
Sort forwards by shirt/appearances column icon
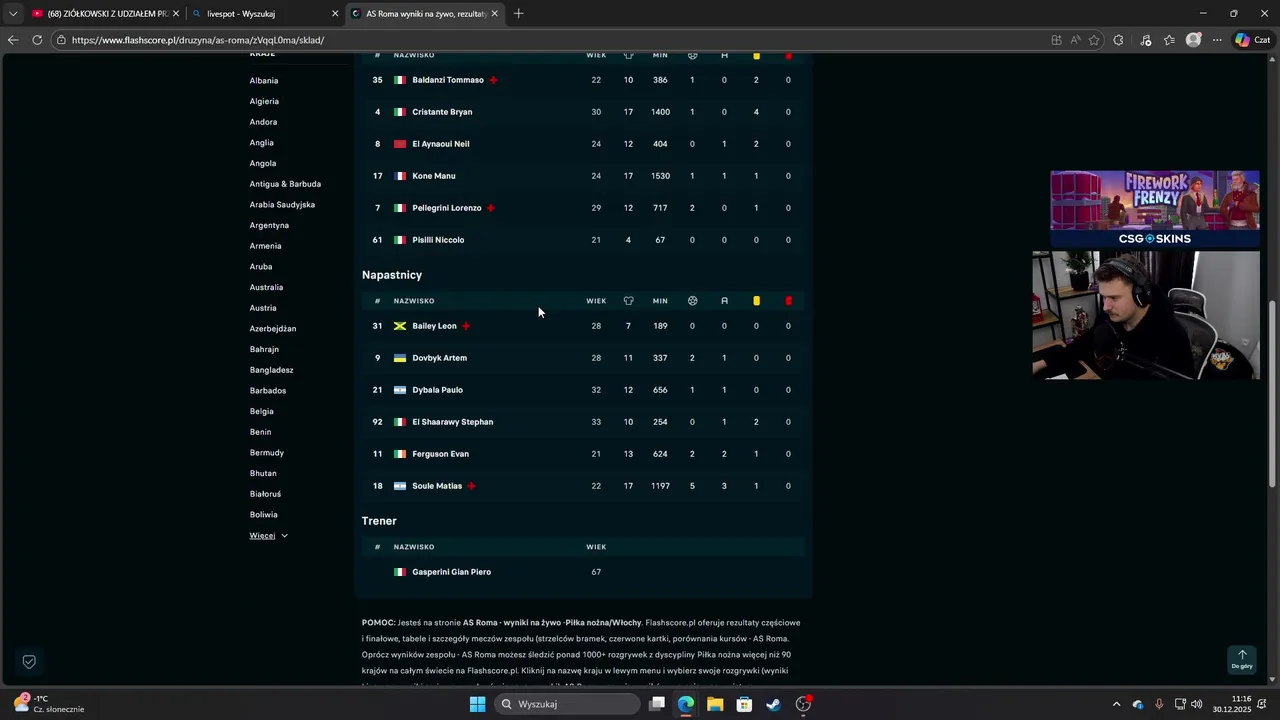point(628,301)
